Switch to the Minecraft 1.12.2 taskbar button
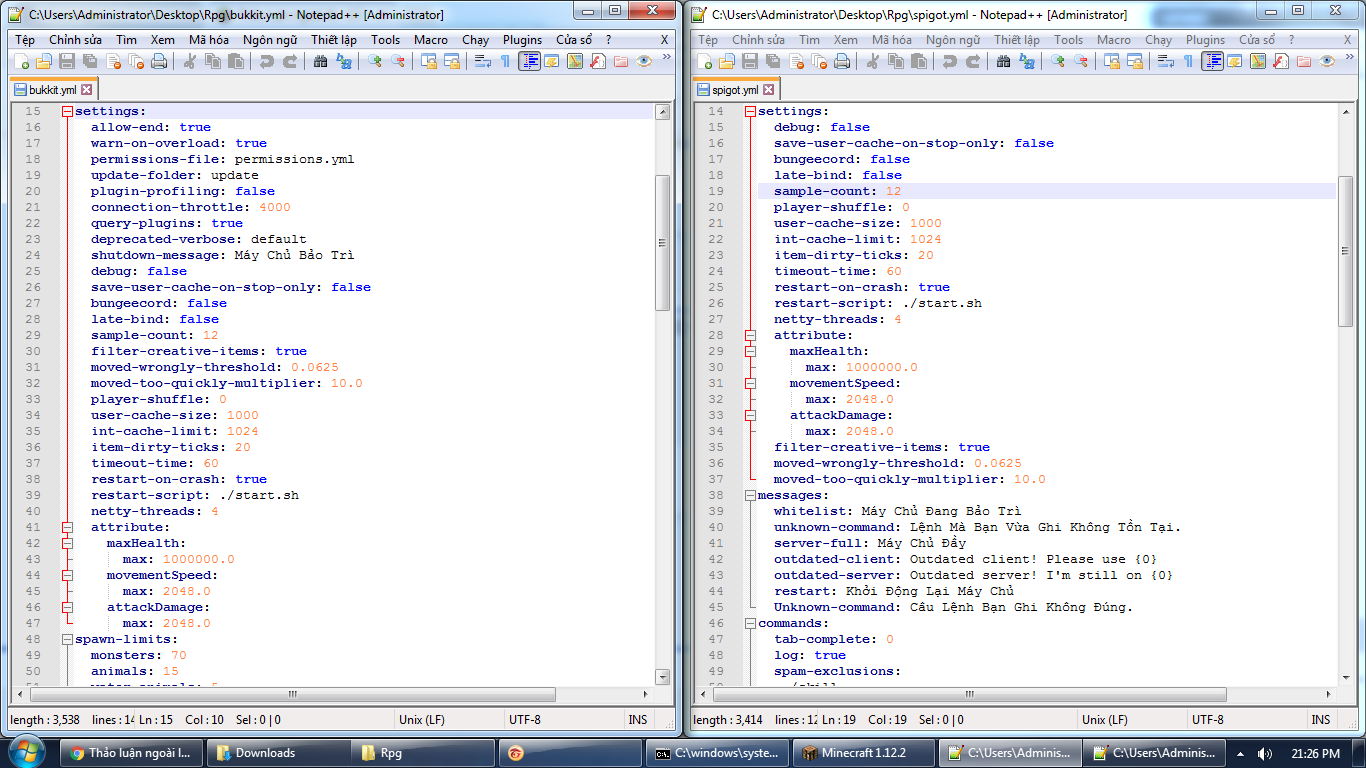The height and width of the screenshot is (768, 1366). tap(862, 753)
